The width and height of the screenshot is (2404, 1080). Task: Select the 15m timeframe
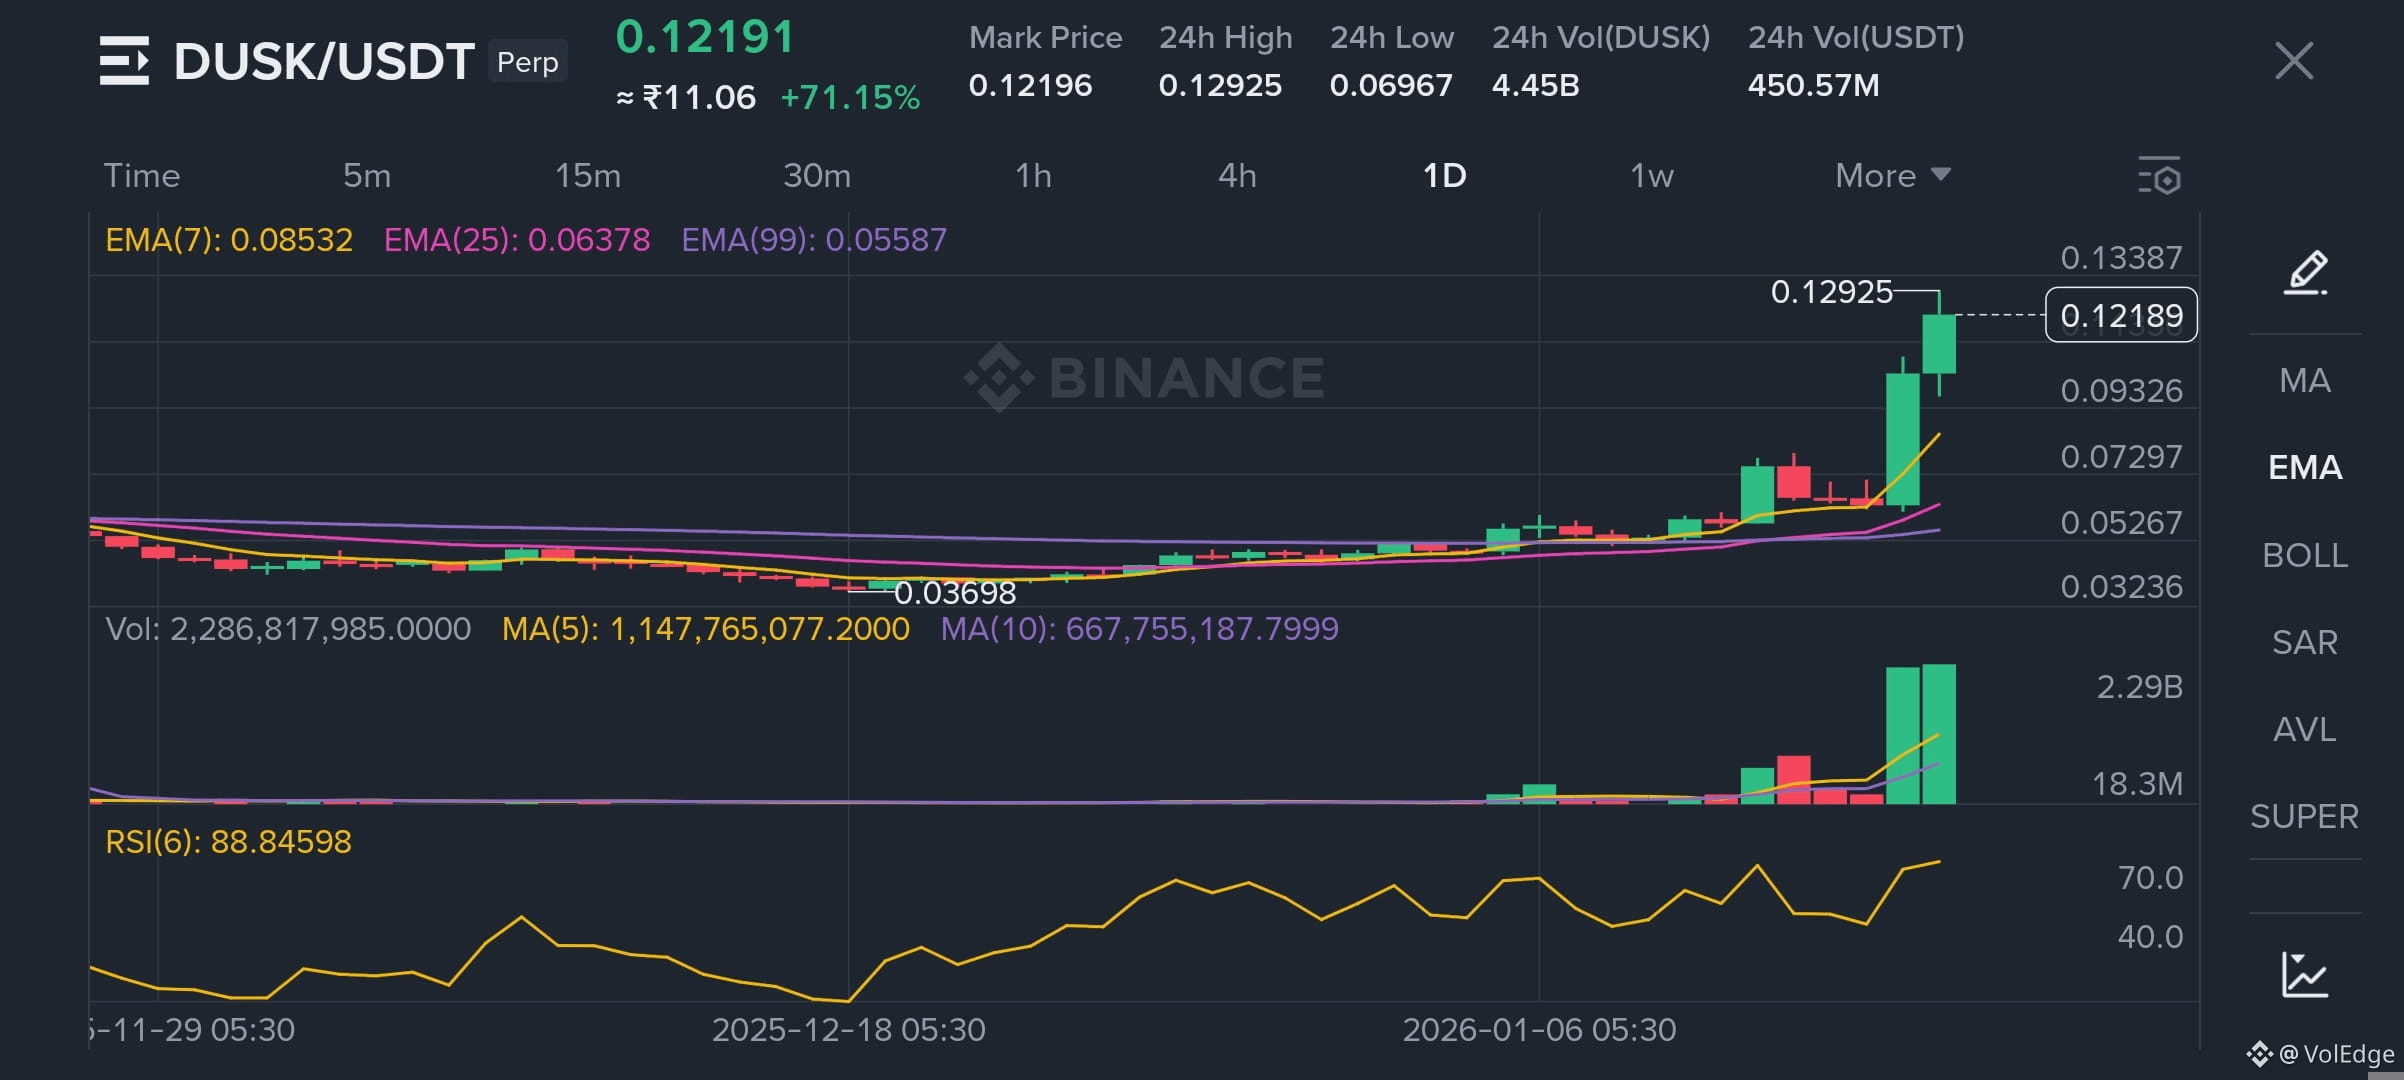click(588, 176)
